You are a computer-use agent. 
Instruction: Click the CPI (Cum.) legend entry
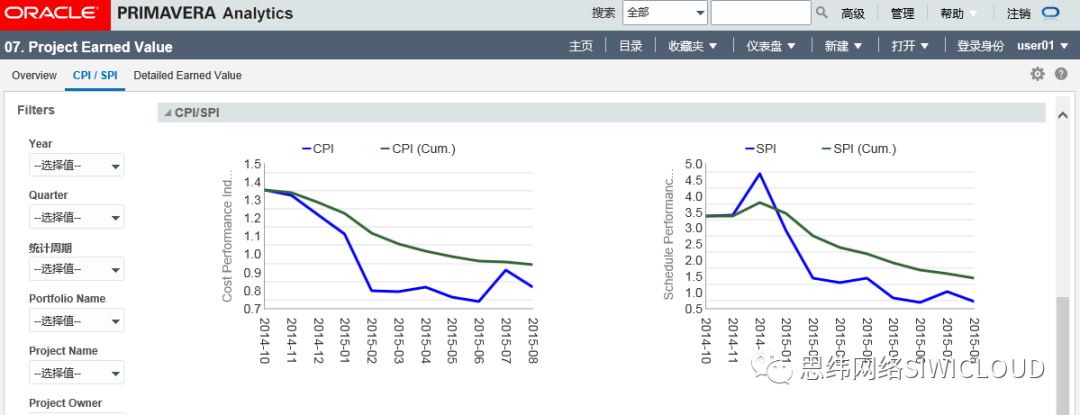click(x=418, y=149)
